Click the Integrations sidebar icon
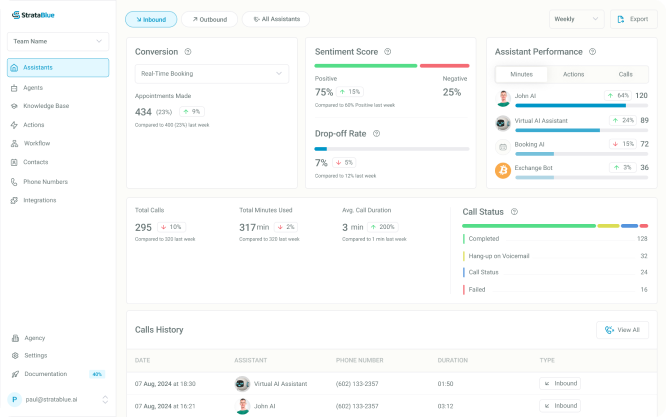The height and width of the screenshot is (417, 666). 14,200
